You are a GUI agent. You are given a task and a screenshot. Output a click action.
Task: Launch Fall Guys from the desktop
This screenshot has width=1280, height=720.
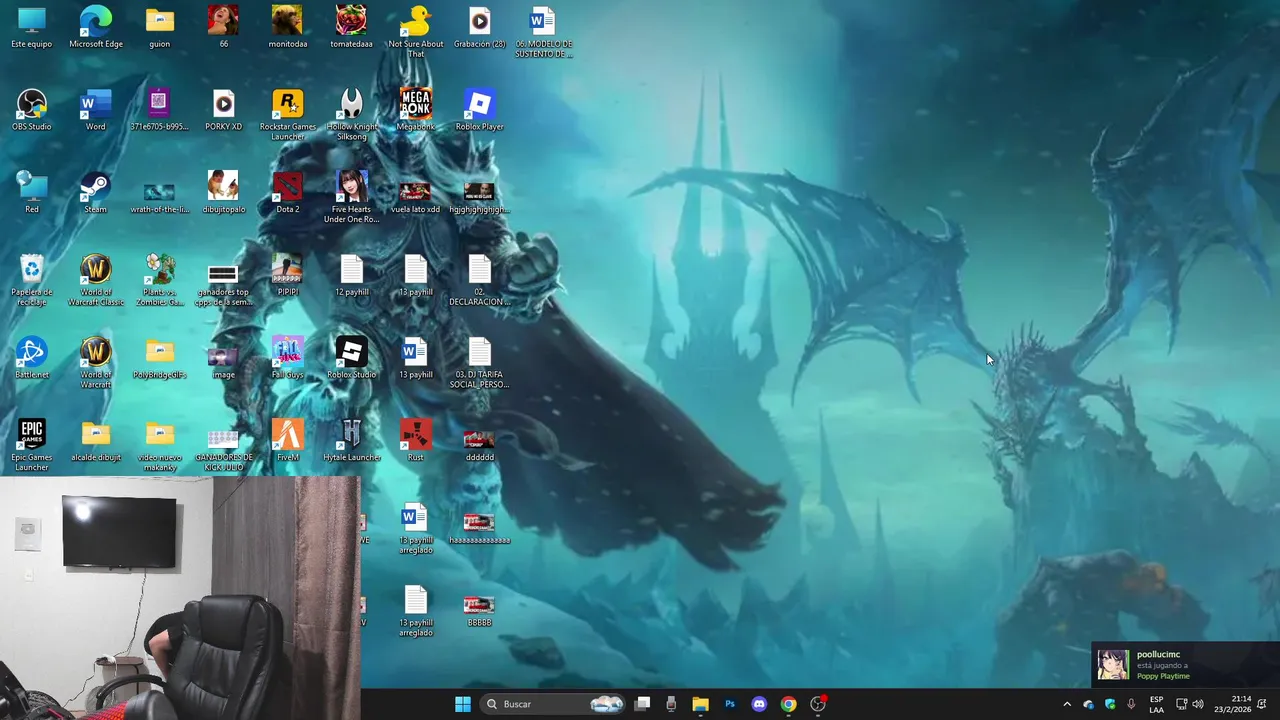[x=288, y=358]
